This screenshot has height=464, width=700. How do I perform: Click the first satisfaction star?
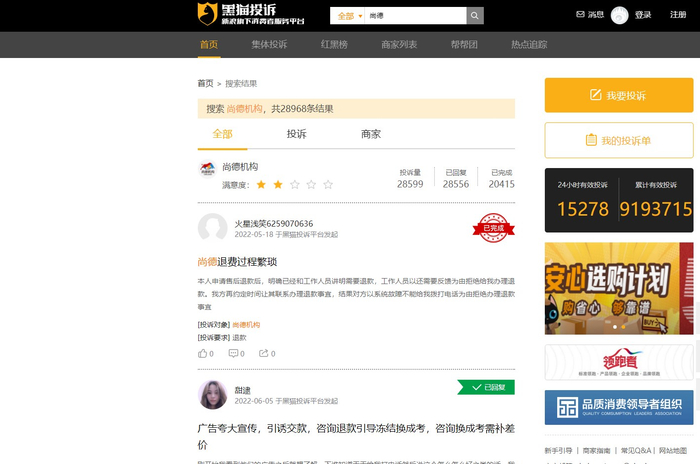point(261,184)
